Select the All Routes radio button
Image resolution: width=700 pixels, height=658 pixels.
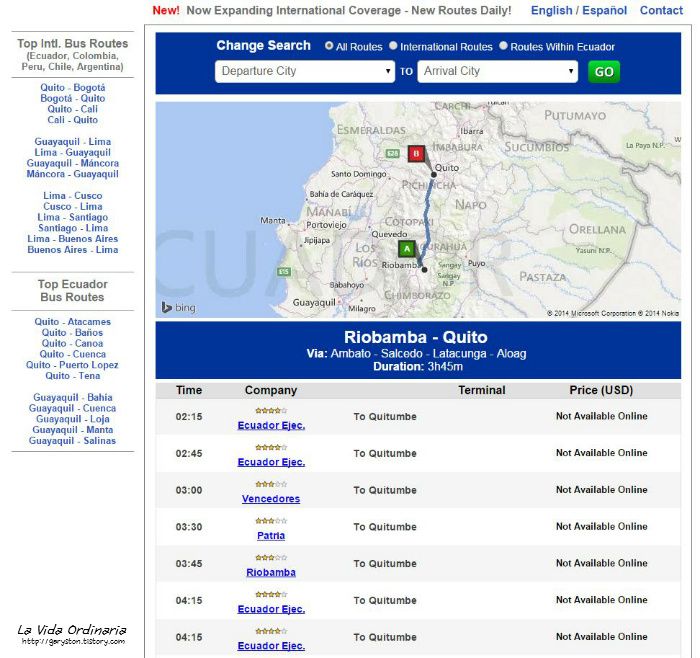click(x=329, y=46)
